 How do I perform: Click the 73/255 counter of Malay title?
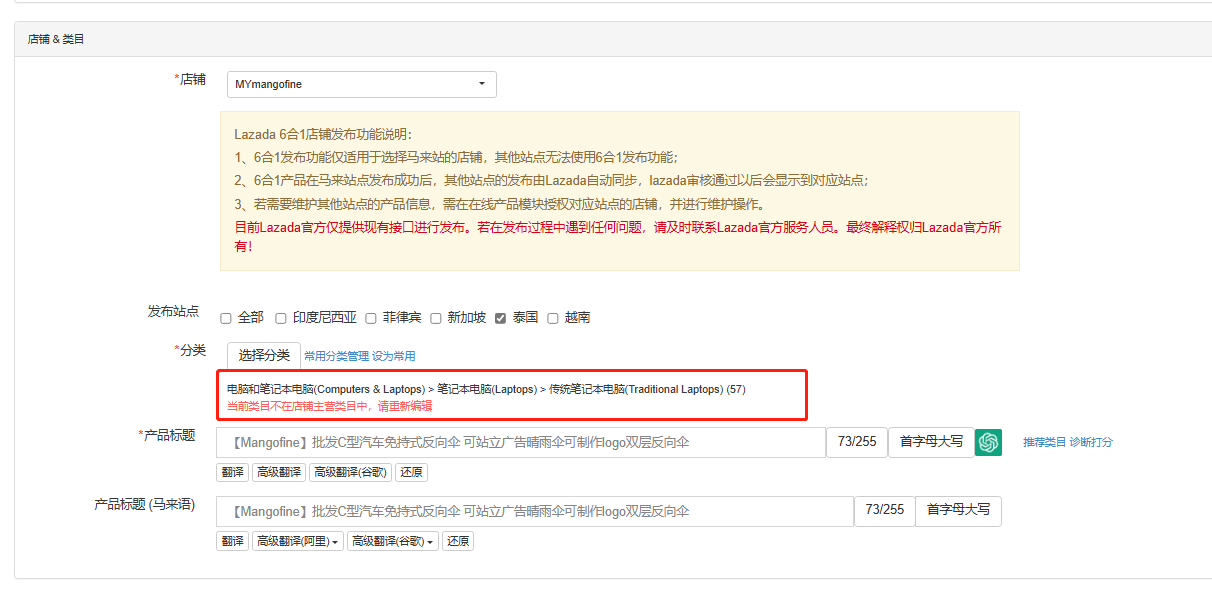point(885,510)
